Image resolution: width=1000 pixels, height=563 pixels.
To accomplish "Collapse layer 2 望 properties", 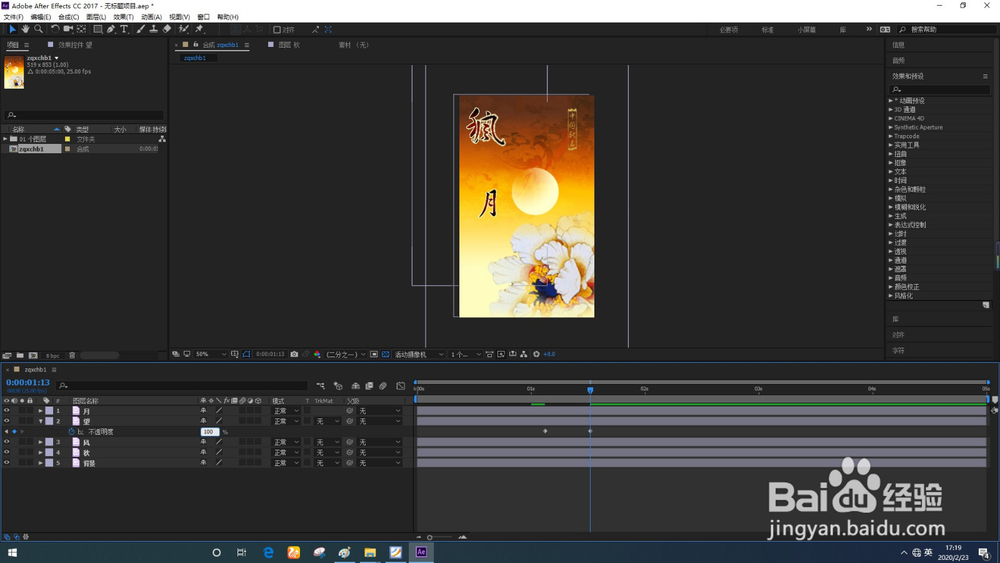I will [x=41, y=421].
